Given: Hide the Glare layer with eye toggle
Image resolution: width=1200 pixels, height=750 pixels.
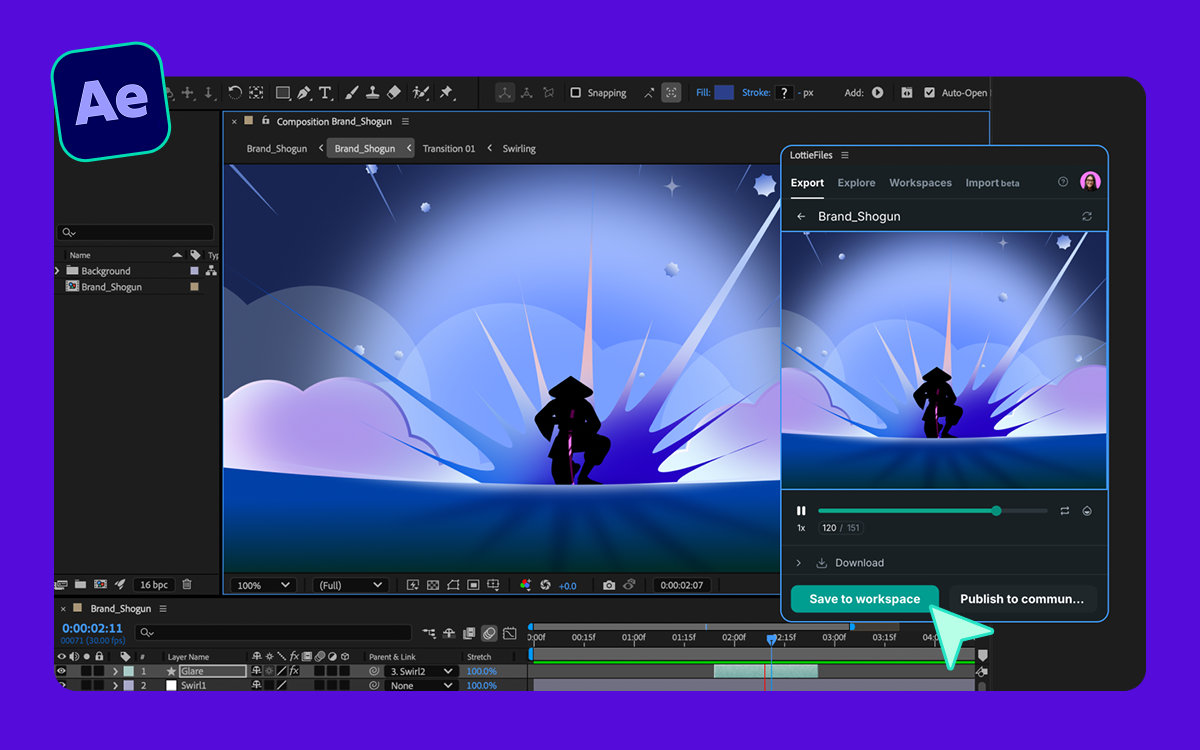Looking at the screenshot, I should tap(61, 671).
